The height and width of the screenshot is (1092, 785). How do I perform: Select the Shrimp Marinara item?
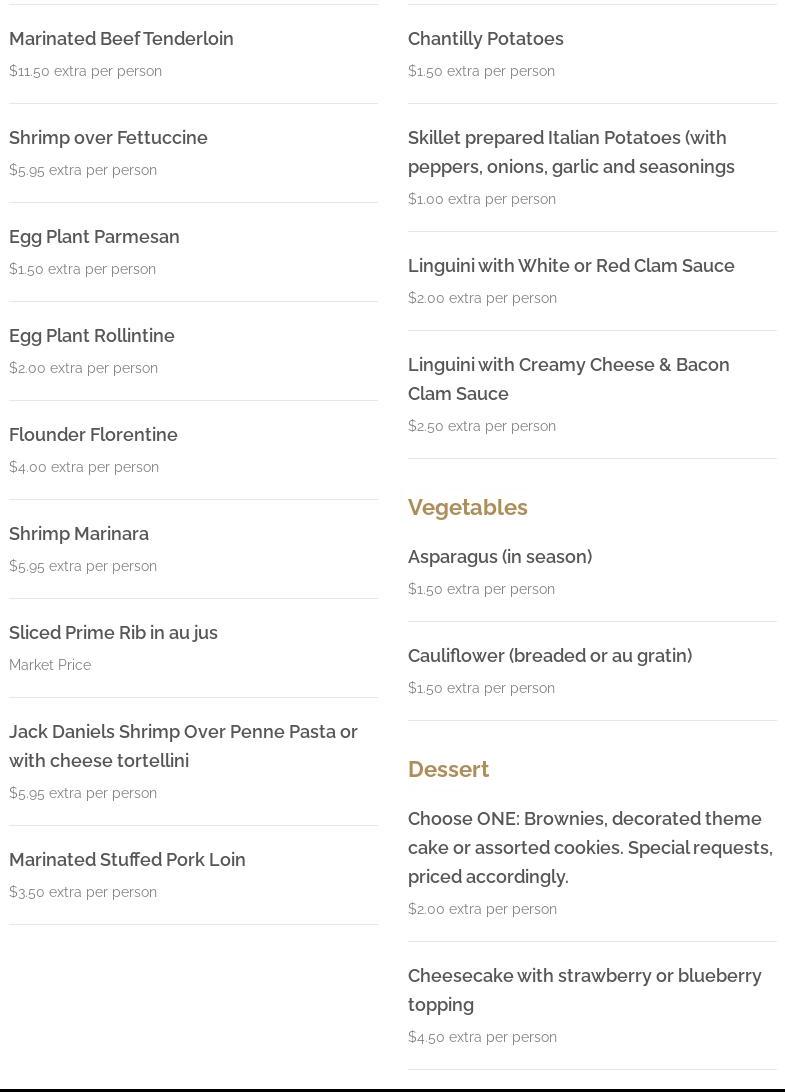click(x=79, y=533)
